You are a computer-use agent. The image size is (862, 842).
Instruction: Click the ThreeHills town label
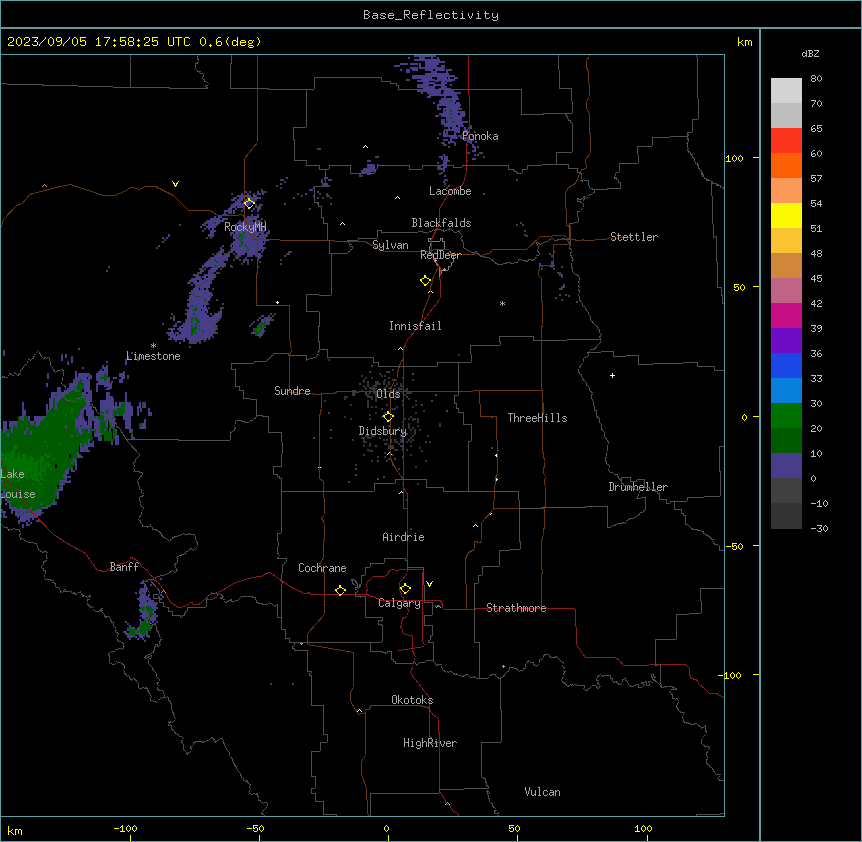pyautogui.click(x=537, y=418)
